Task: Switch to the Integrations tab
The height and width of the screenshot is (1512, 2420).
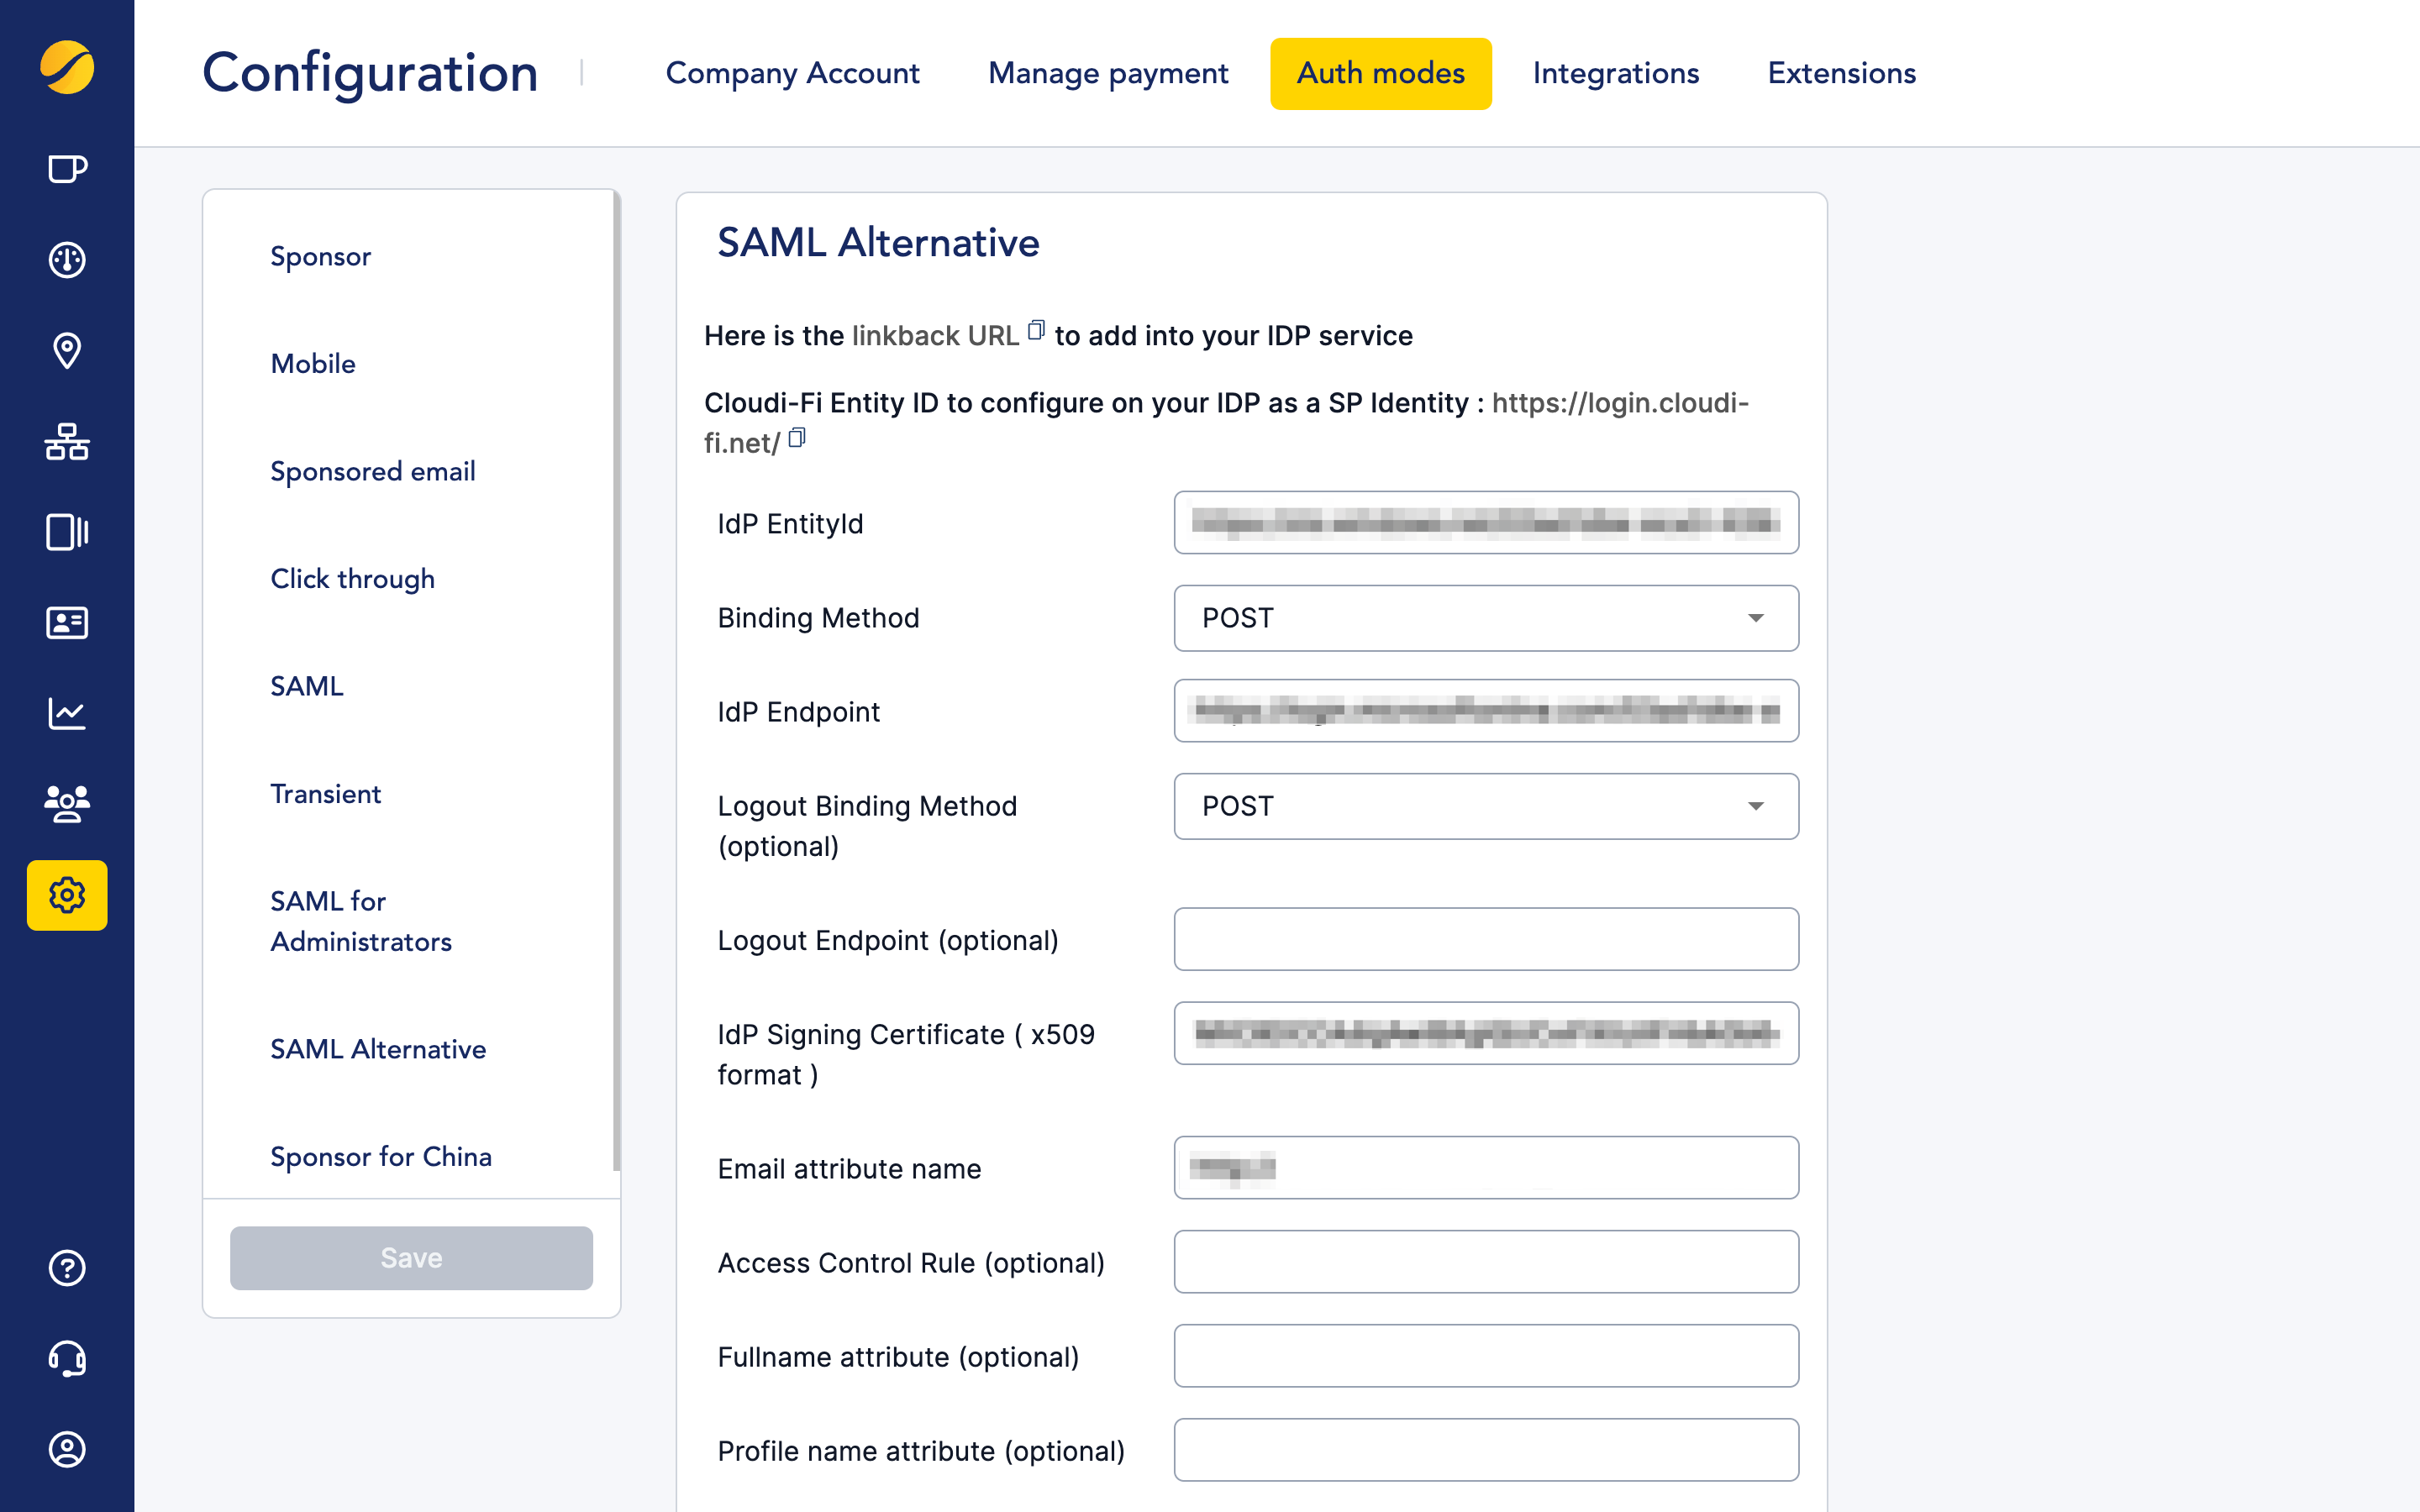Action: tap(1614, 73)
